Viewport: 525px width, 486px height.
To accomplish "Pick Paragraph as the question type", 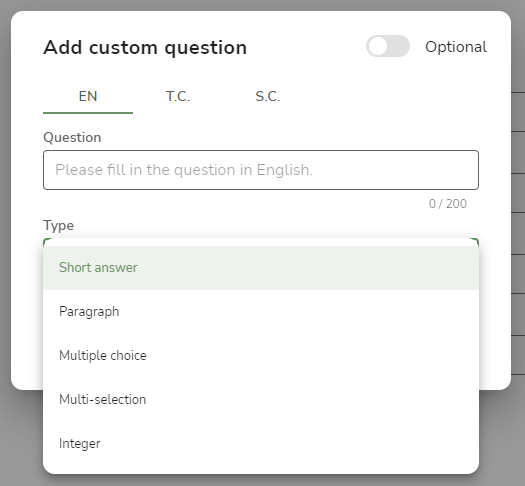I will [261, 312].
